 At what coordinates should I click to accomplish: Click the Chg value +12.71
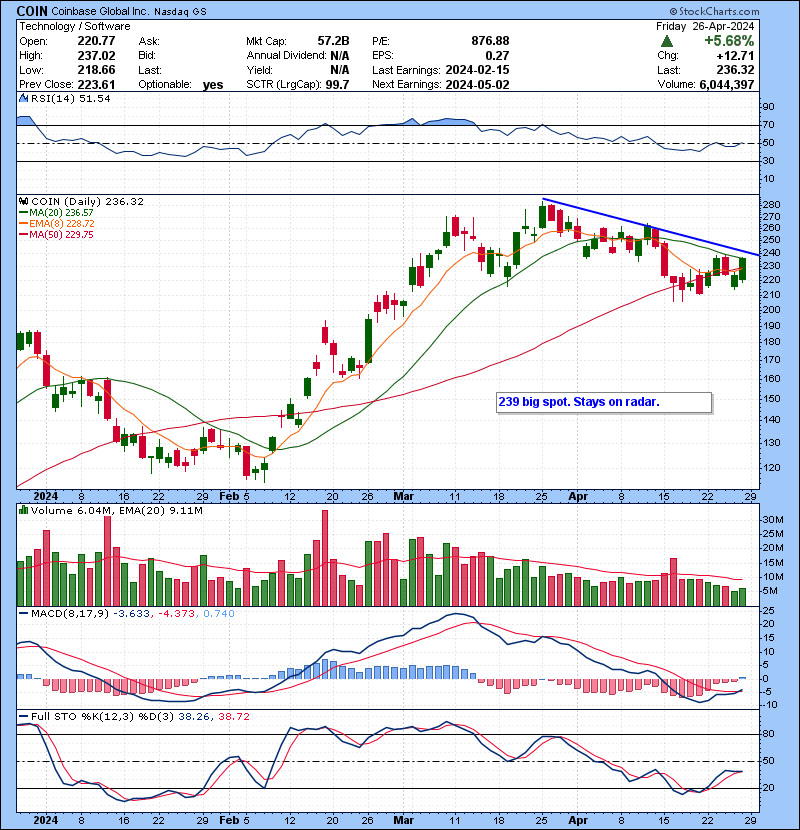click(x=735, y=56)
